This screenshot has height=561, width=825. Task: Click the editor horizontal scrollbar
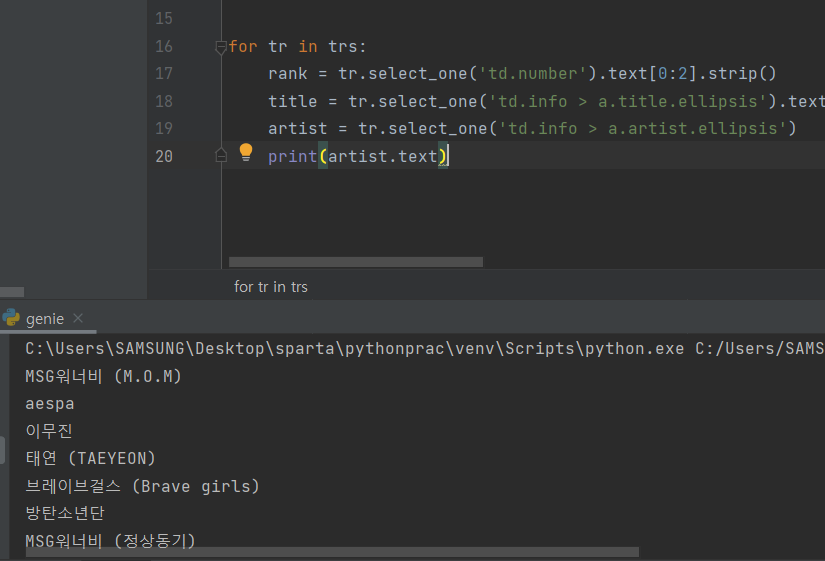(356, 262)
